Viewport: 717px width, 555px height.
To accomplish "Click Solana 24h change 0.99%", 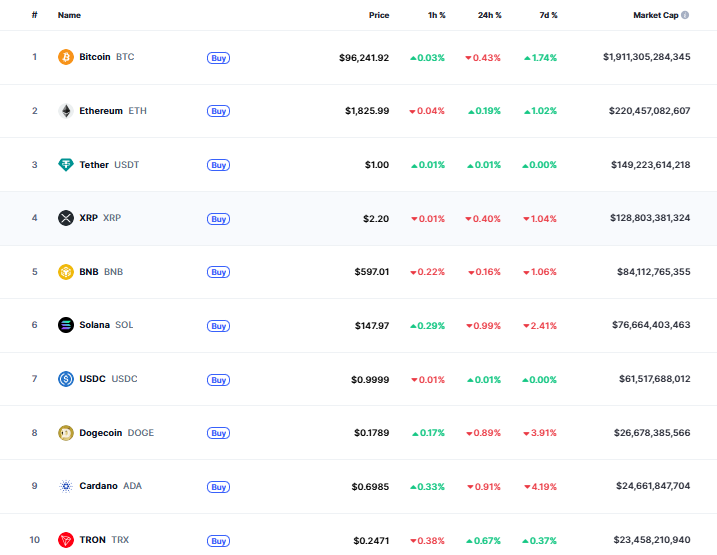I will pyautogui.click(x=483, y=326).
